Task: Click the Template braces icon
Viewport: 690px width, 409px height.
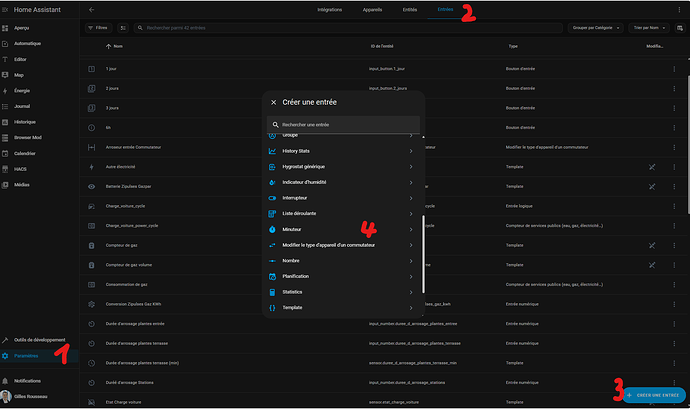Action: [x=272, y=307]
